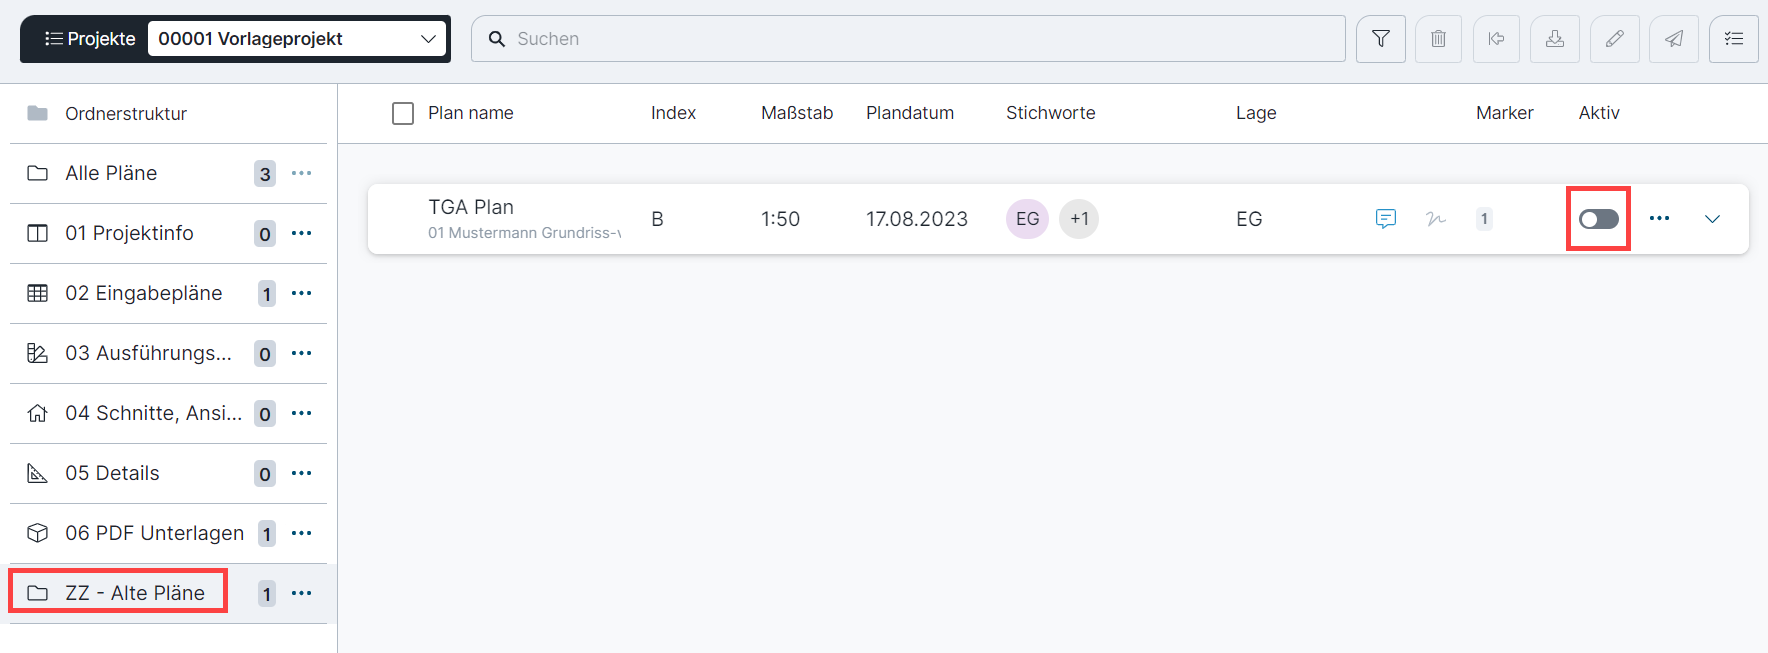Toggle the Aktiv switch for TGA Plan

[1599, 219]
